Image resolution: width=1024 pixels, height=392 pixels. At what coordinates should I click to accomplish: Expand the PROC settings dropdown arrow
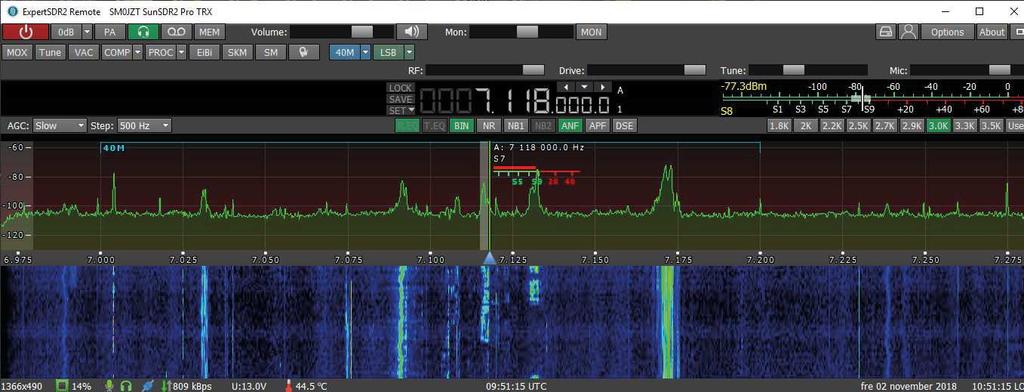pos(182,52)
